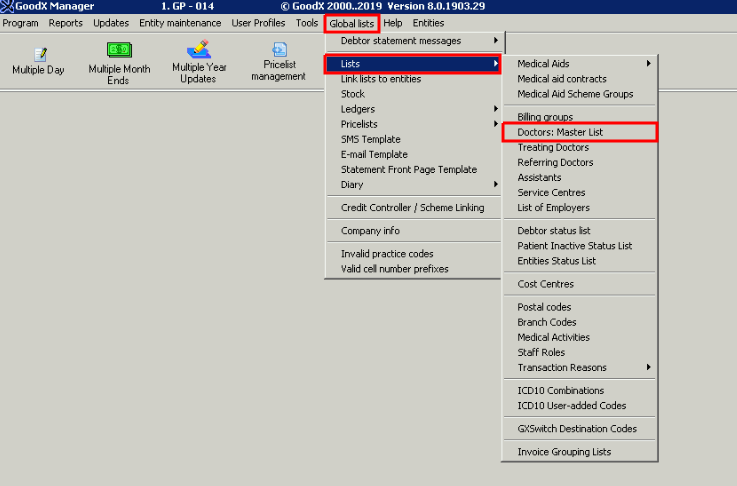This screenshot has height=486, width=737.
Task: Expand Debtor statement messages submenu
Action: click(414, 41)
